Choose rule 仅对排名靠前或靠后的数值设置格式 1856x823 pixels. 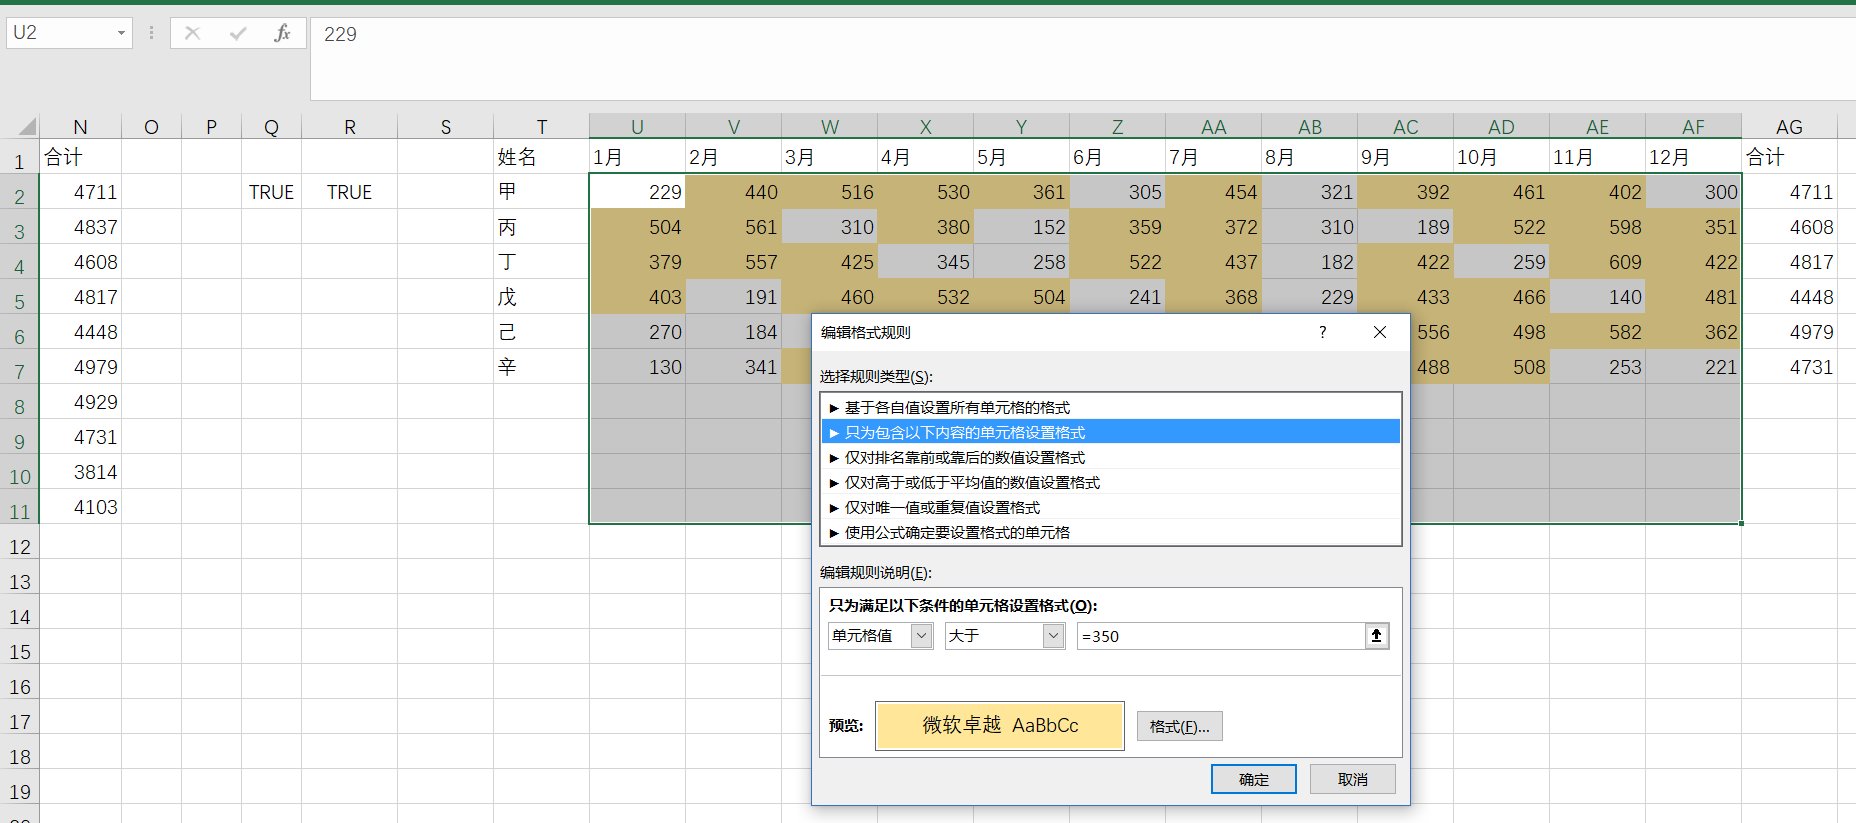pos(964,458)
